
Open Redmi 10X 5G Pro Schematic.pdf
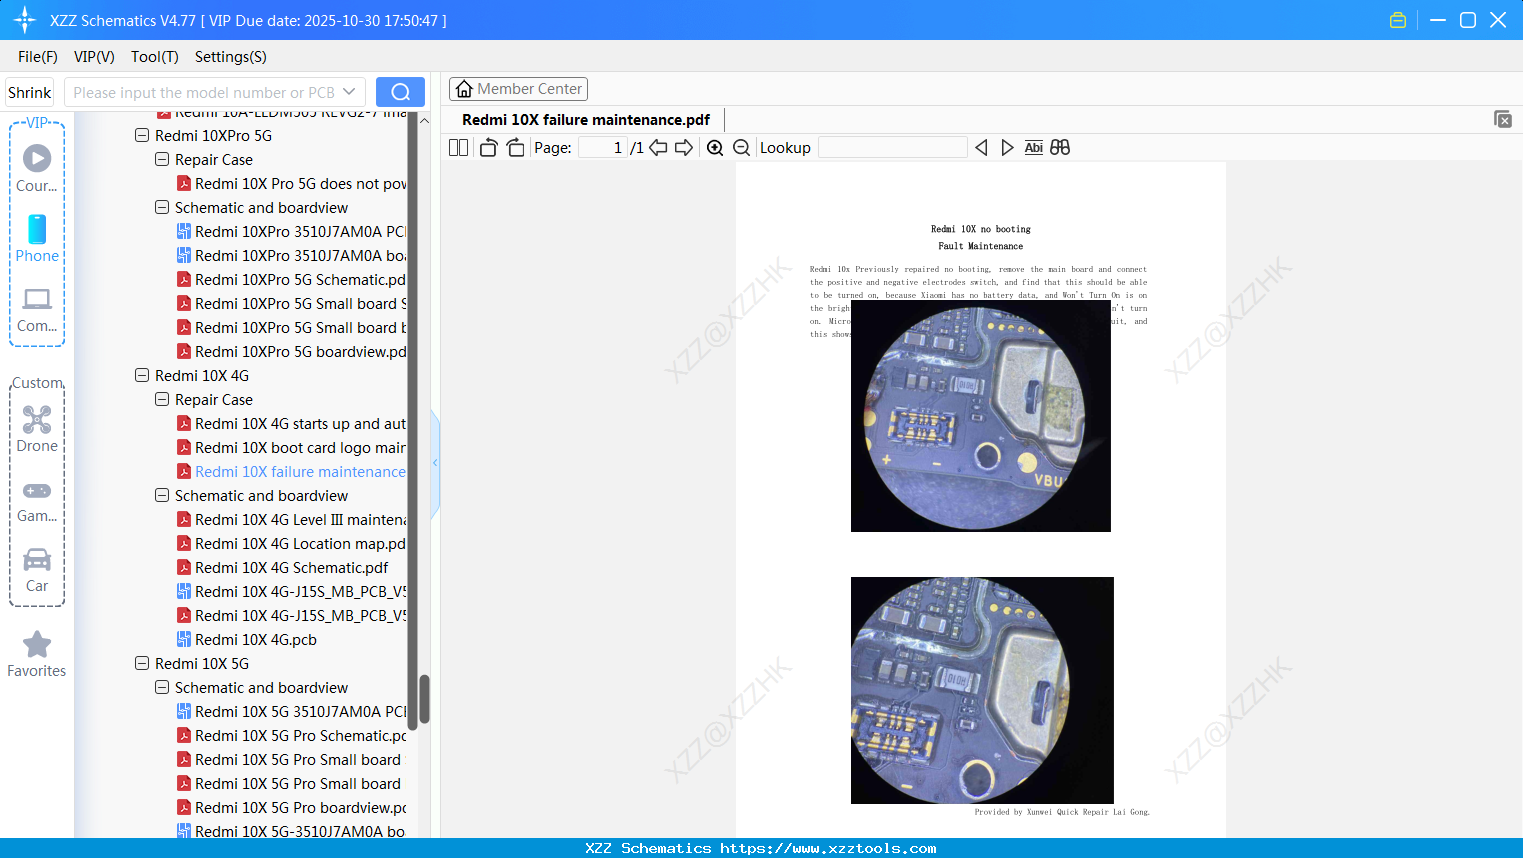click(x=291, y=735)
